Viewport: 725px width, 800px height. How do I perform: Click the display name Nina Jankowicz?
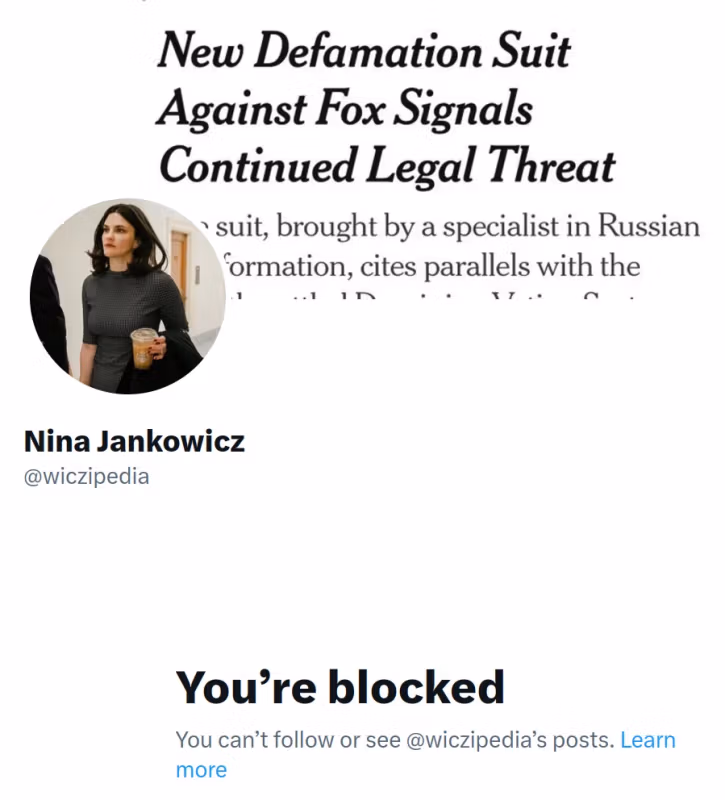pos(134,441)
